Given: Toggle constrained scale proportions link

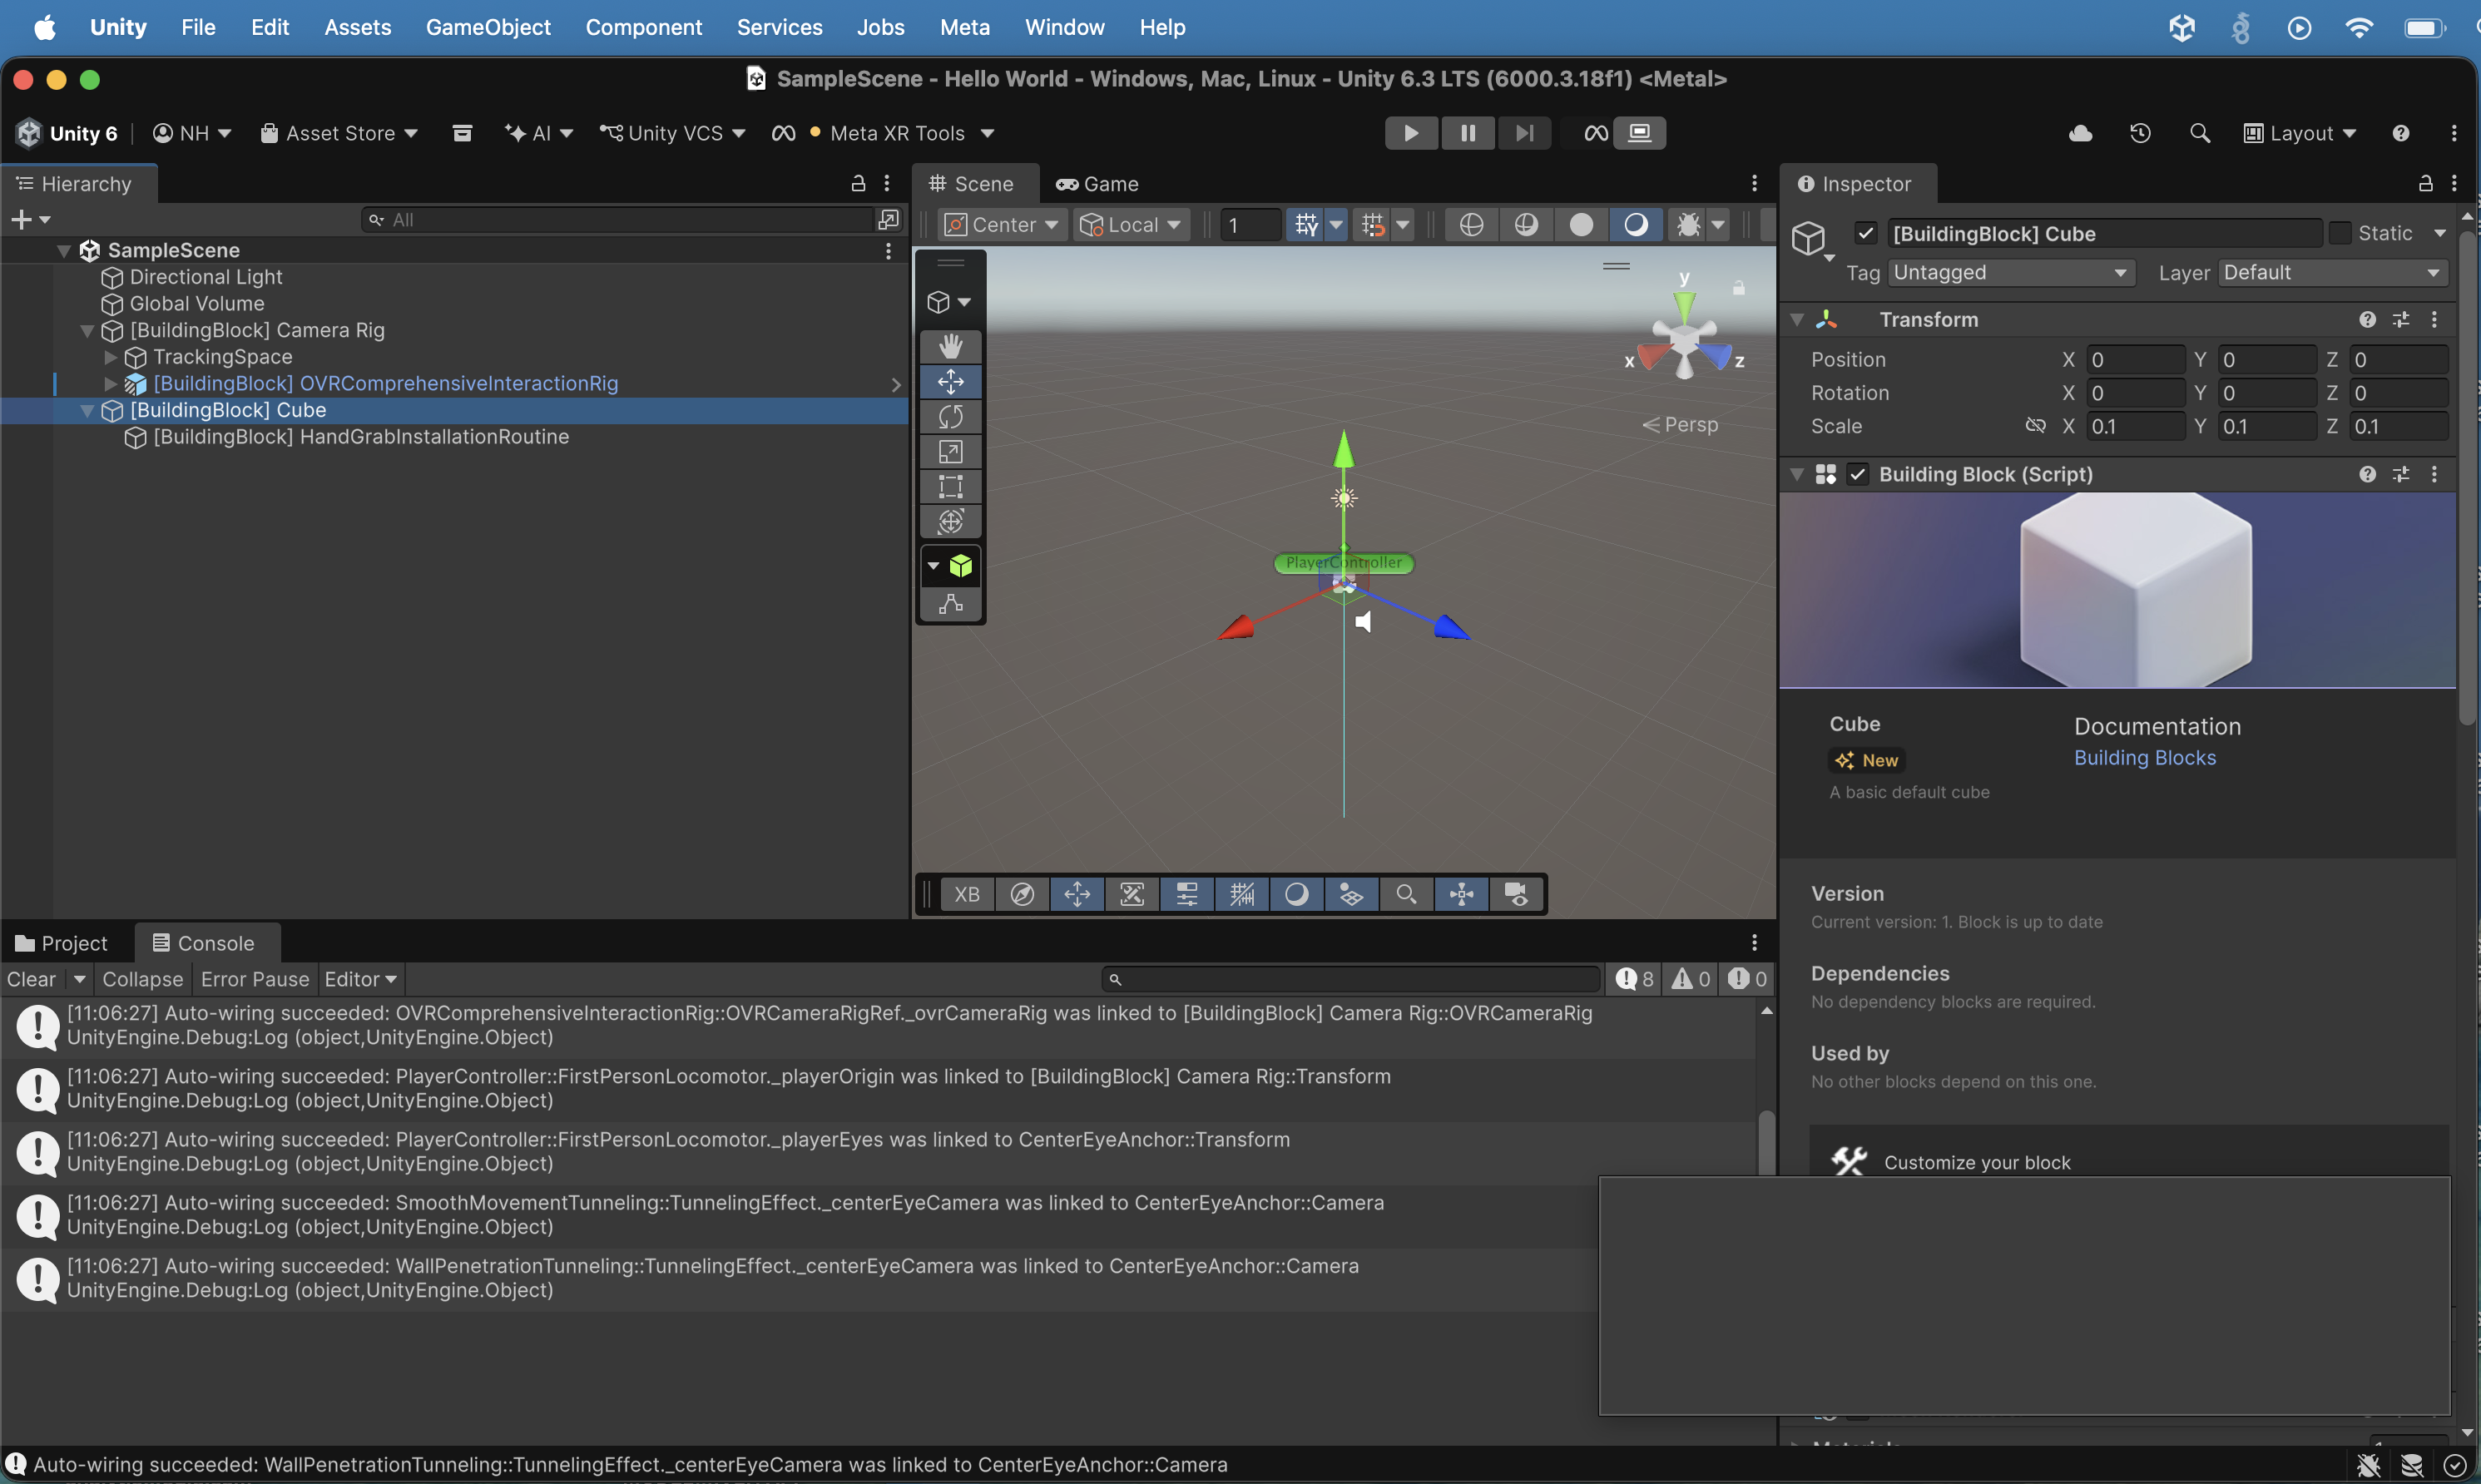Looking at the screenshot, I should (x=2035, y=426).
